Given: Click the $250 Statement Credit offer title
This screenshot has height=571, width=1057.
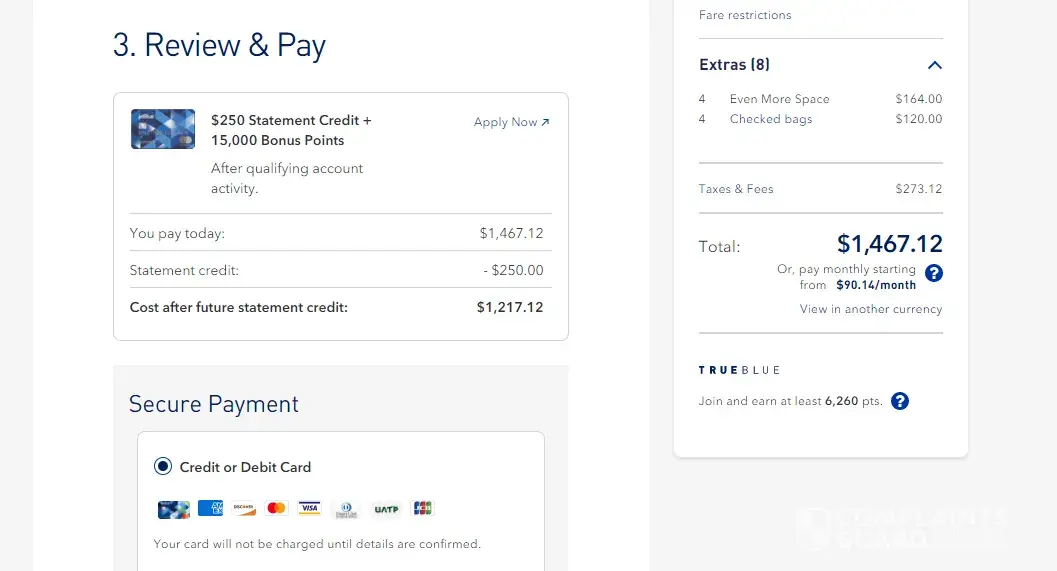Looking at the screenshot, I should [291, 130].
